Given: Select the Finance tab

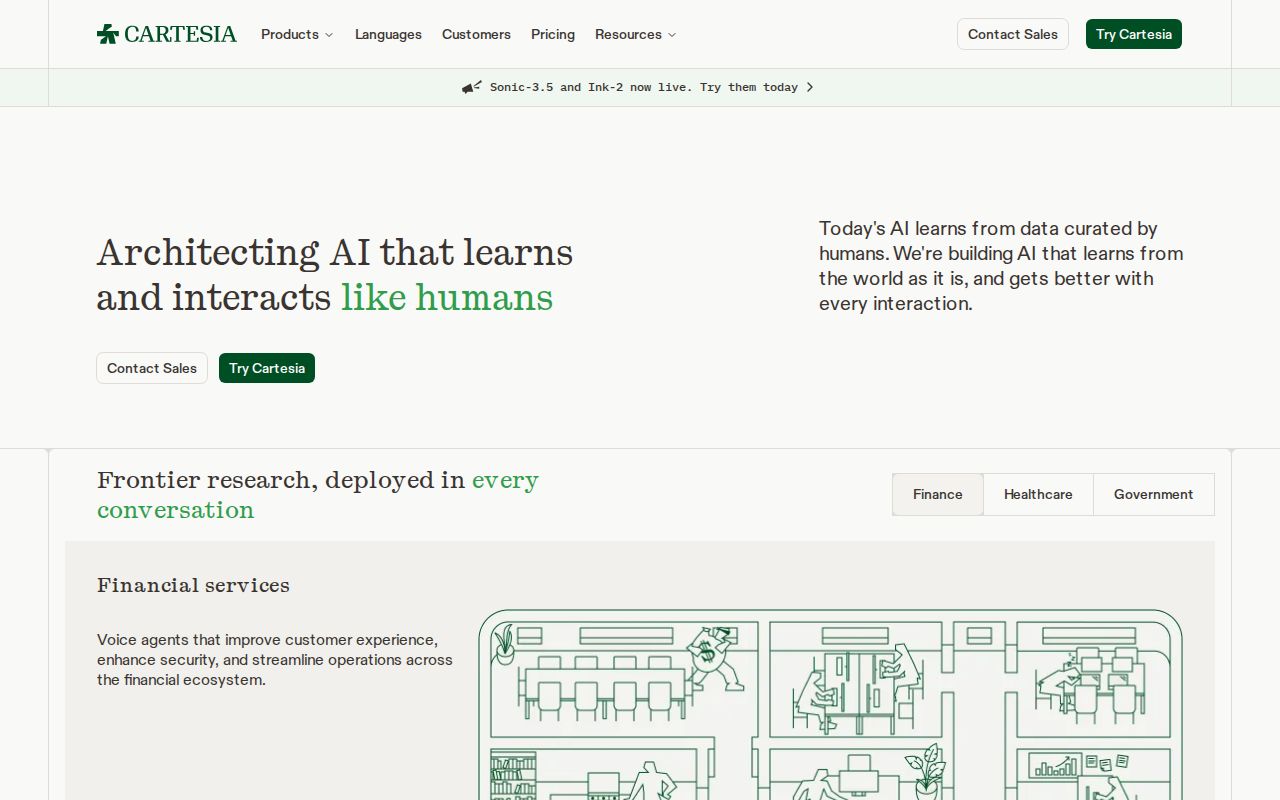Looking at the screenshot, I should 938,494.
